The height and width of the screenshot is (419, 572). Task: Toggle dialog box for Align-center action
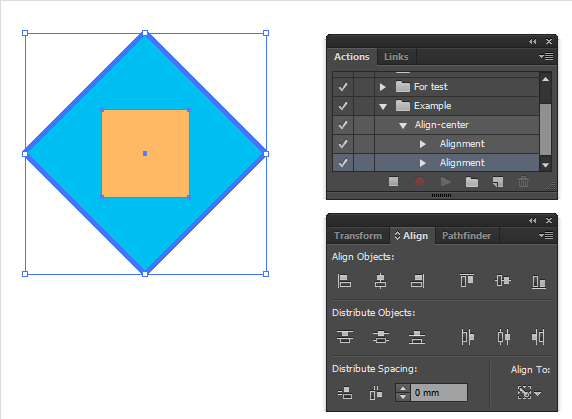click(364, 125)
